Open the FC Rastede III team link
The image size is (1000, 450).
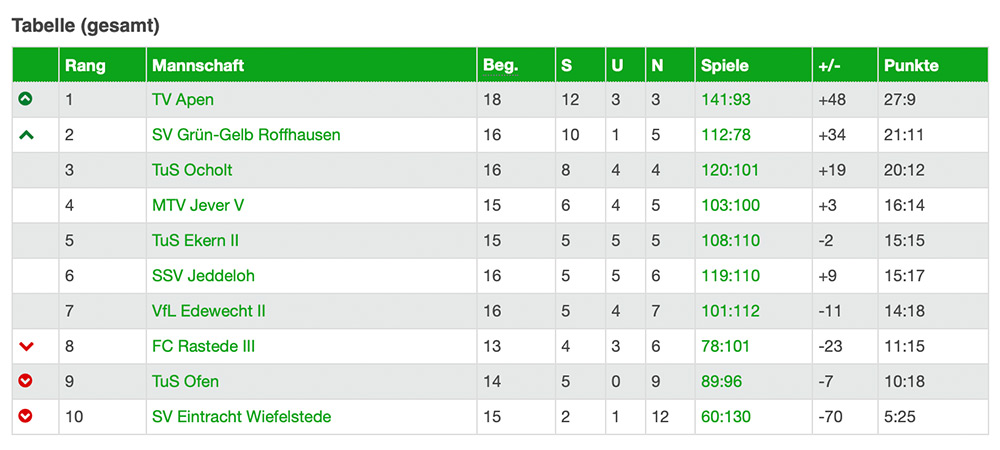click(204, 346)
